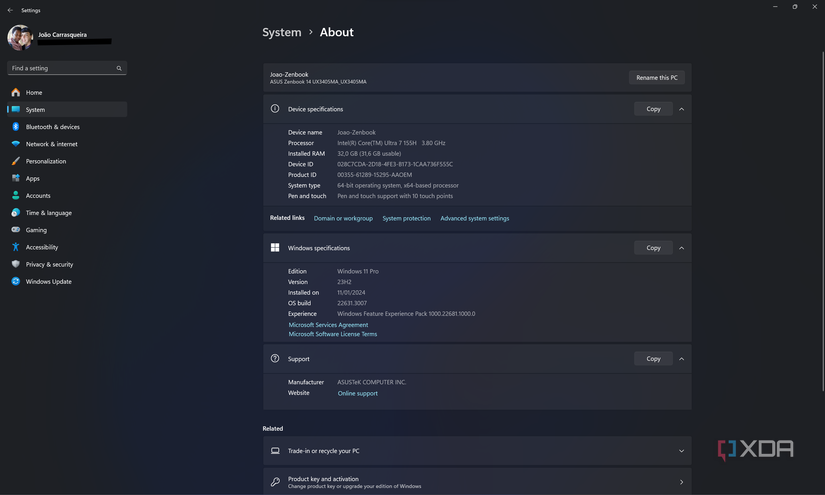Screen dimensions: 825x495
Task: Click the back arrow in Settings title bar
Action: tap(10, 10)
